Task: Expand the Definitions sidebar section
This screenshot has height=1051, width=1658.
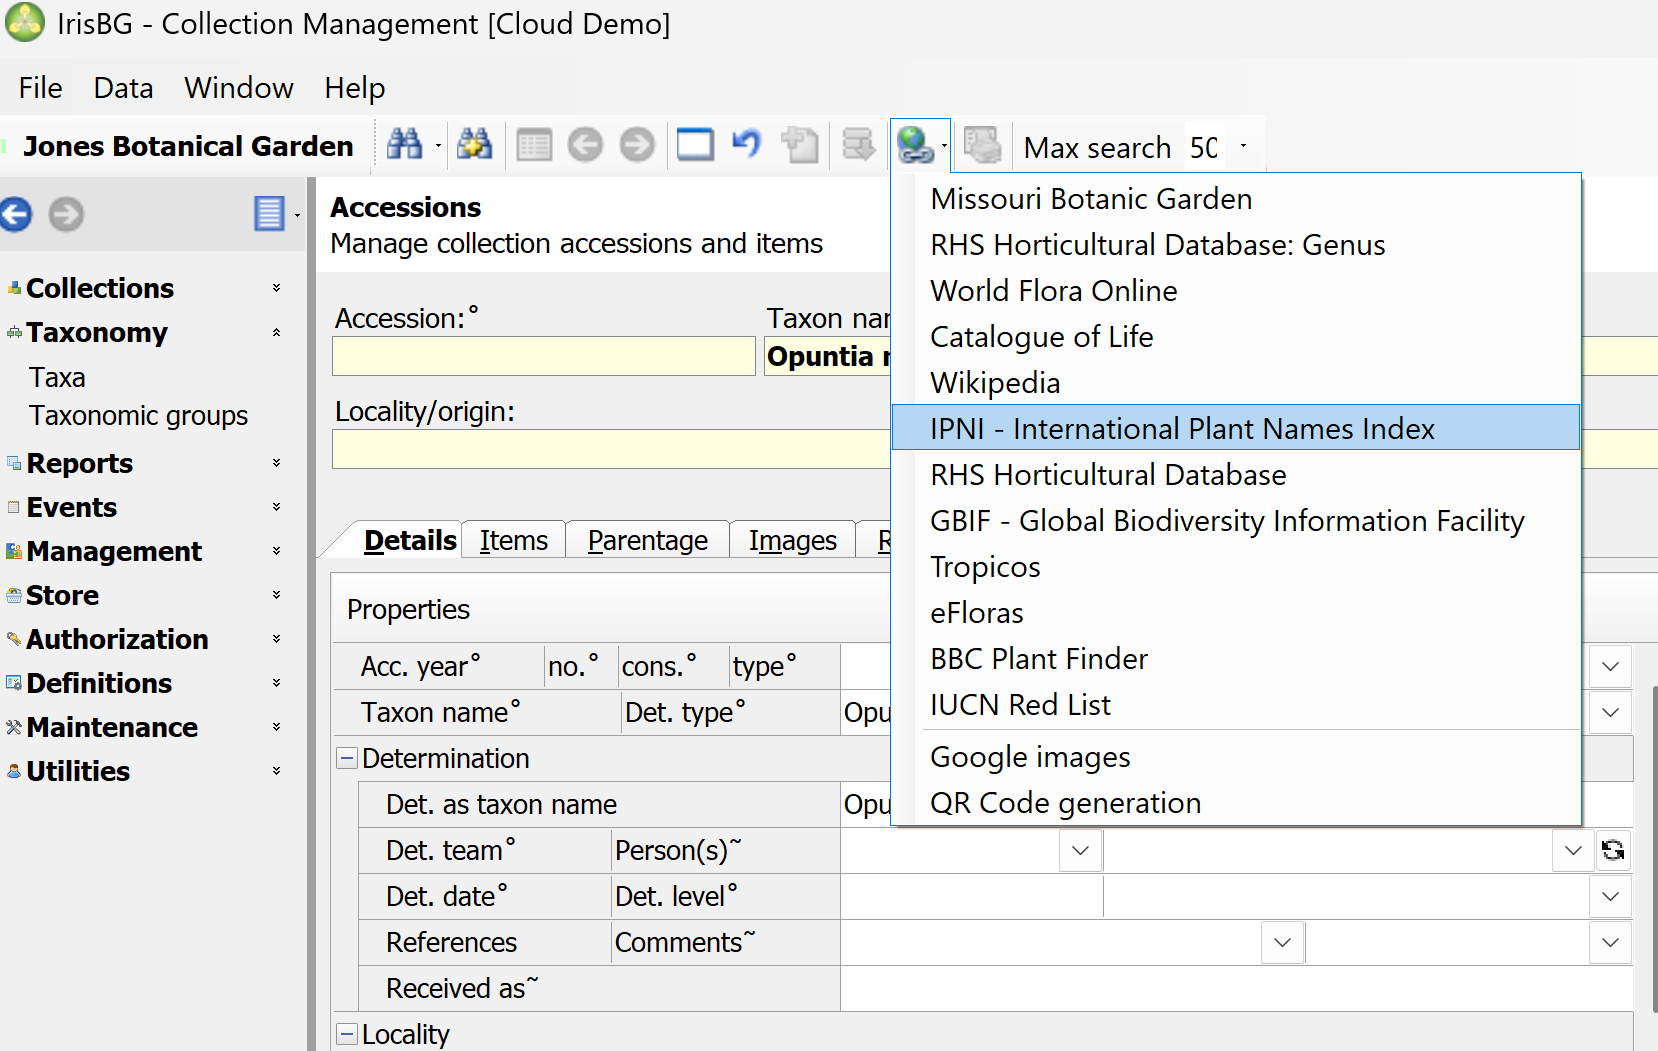Action: coord(276,683)
